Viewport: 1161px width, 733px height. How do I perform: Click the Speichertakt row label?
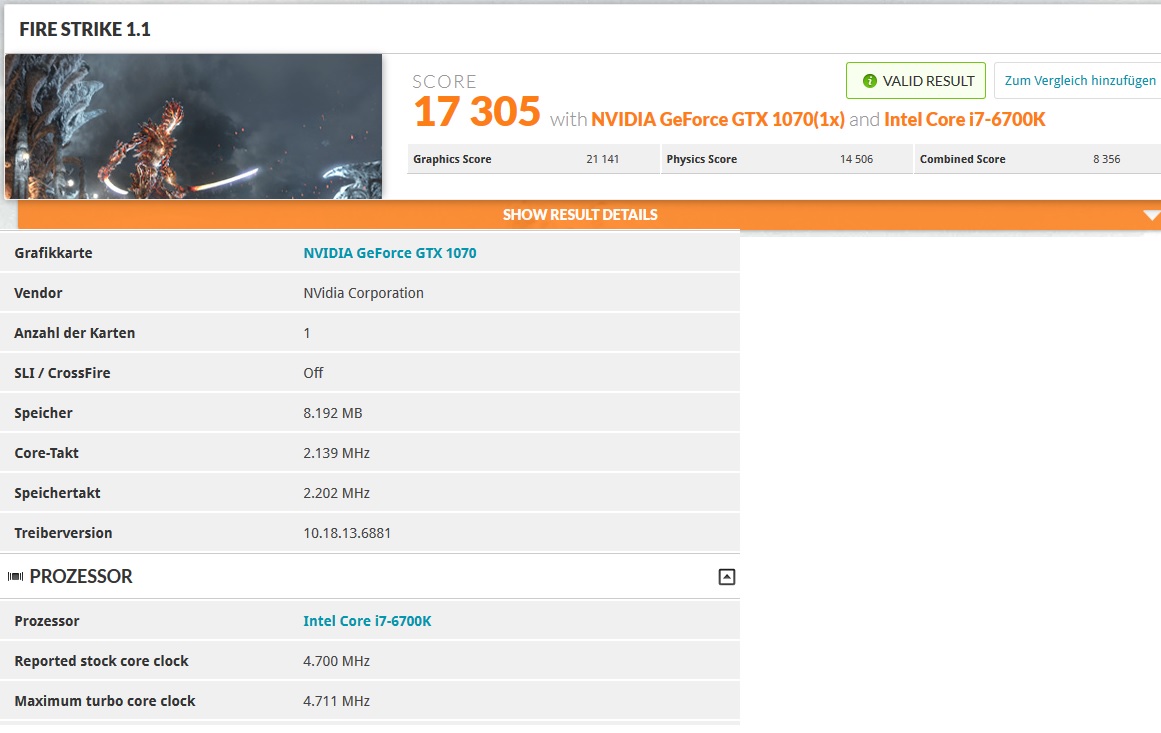point(57,493)
